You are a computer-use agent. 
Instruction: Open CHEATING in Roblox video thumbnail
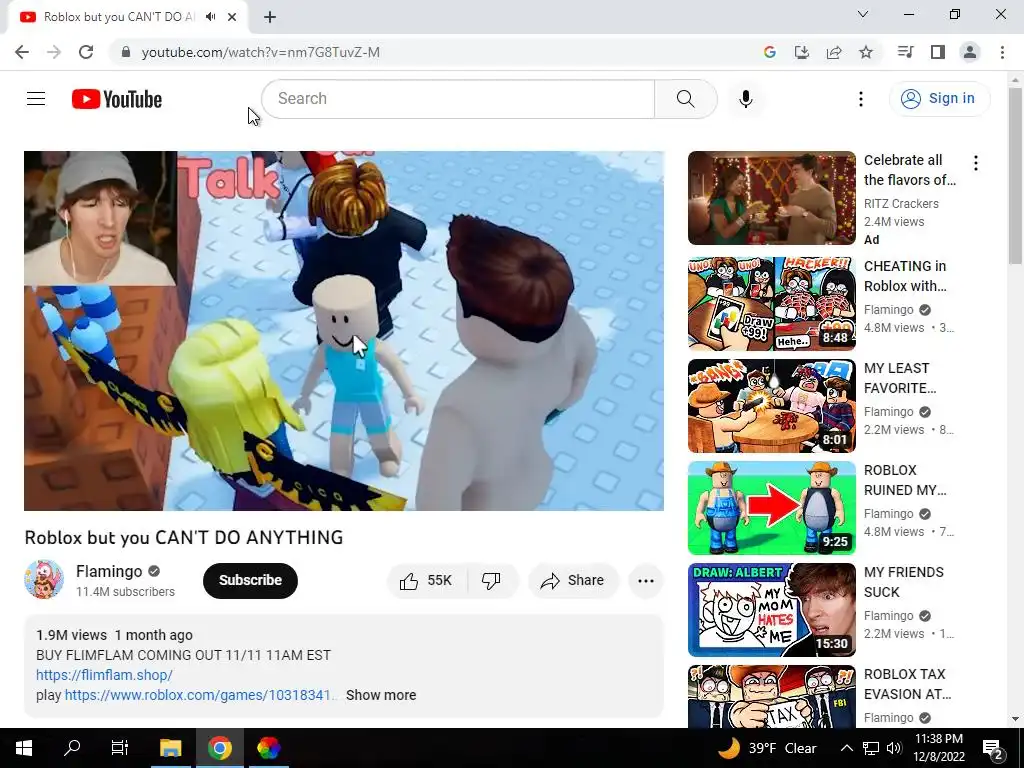pos(771,304)
